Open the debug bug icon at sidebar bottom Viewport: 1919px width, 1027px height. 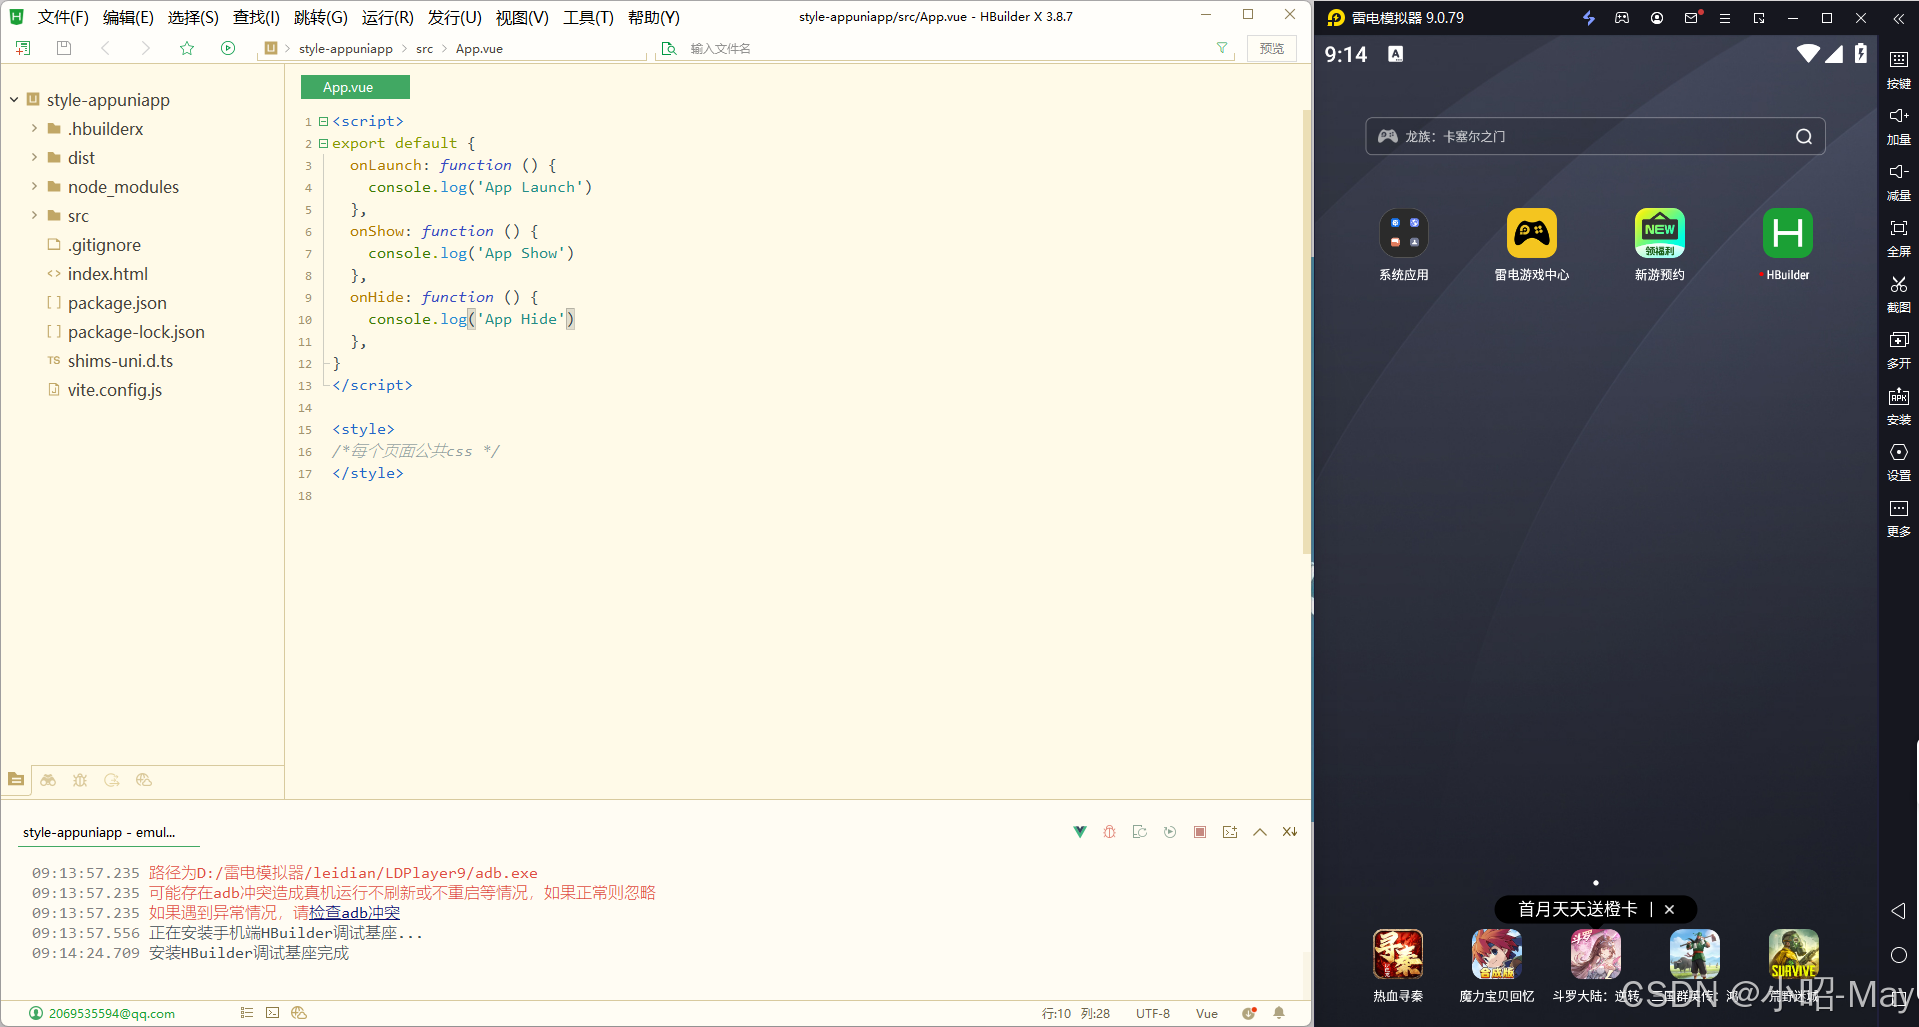coord(80,780)
